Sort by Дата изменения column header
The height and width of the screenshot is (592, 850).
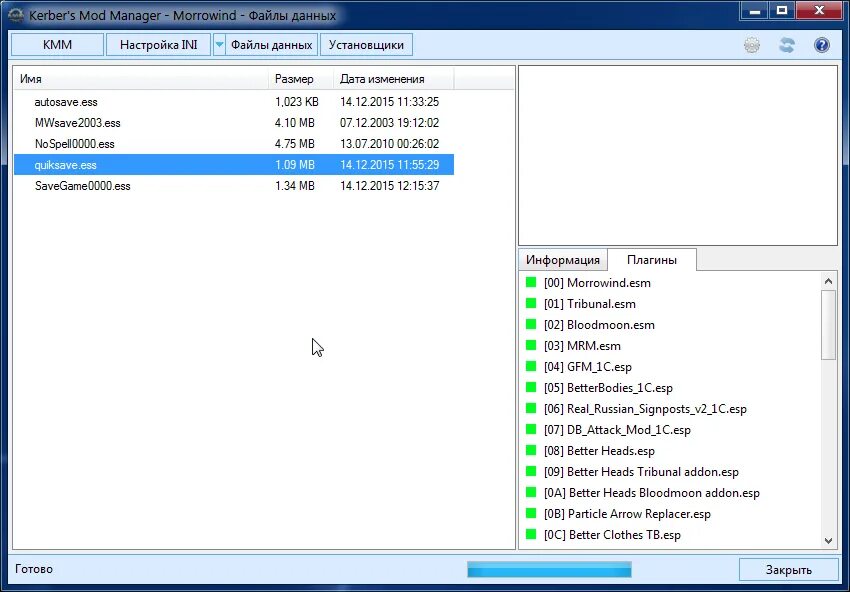[394, 79]
